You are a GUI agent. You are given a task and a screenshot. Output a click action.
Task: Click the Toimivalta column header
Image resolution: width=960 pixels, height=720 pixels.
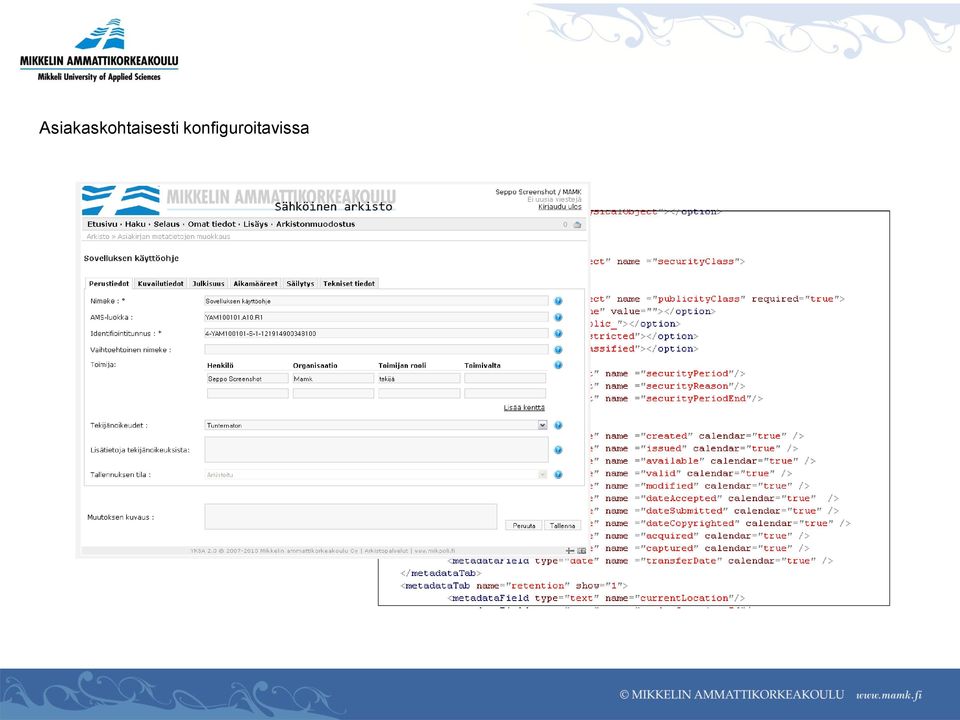tap(482, 366)
